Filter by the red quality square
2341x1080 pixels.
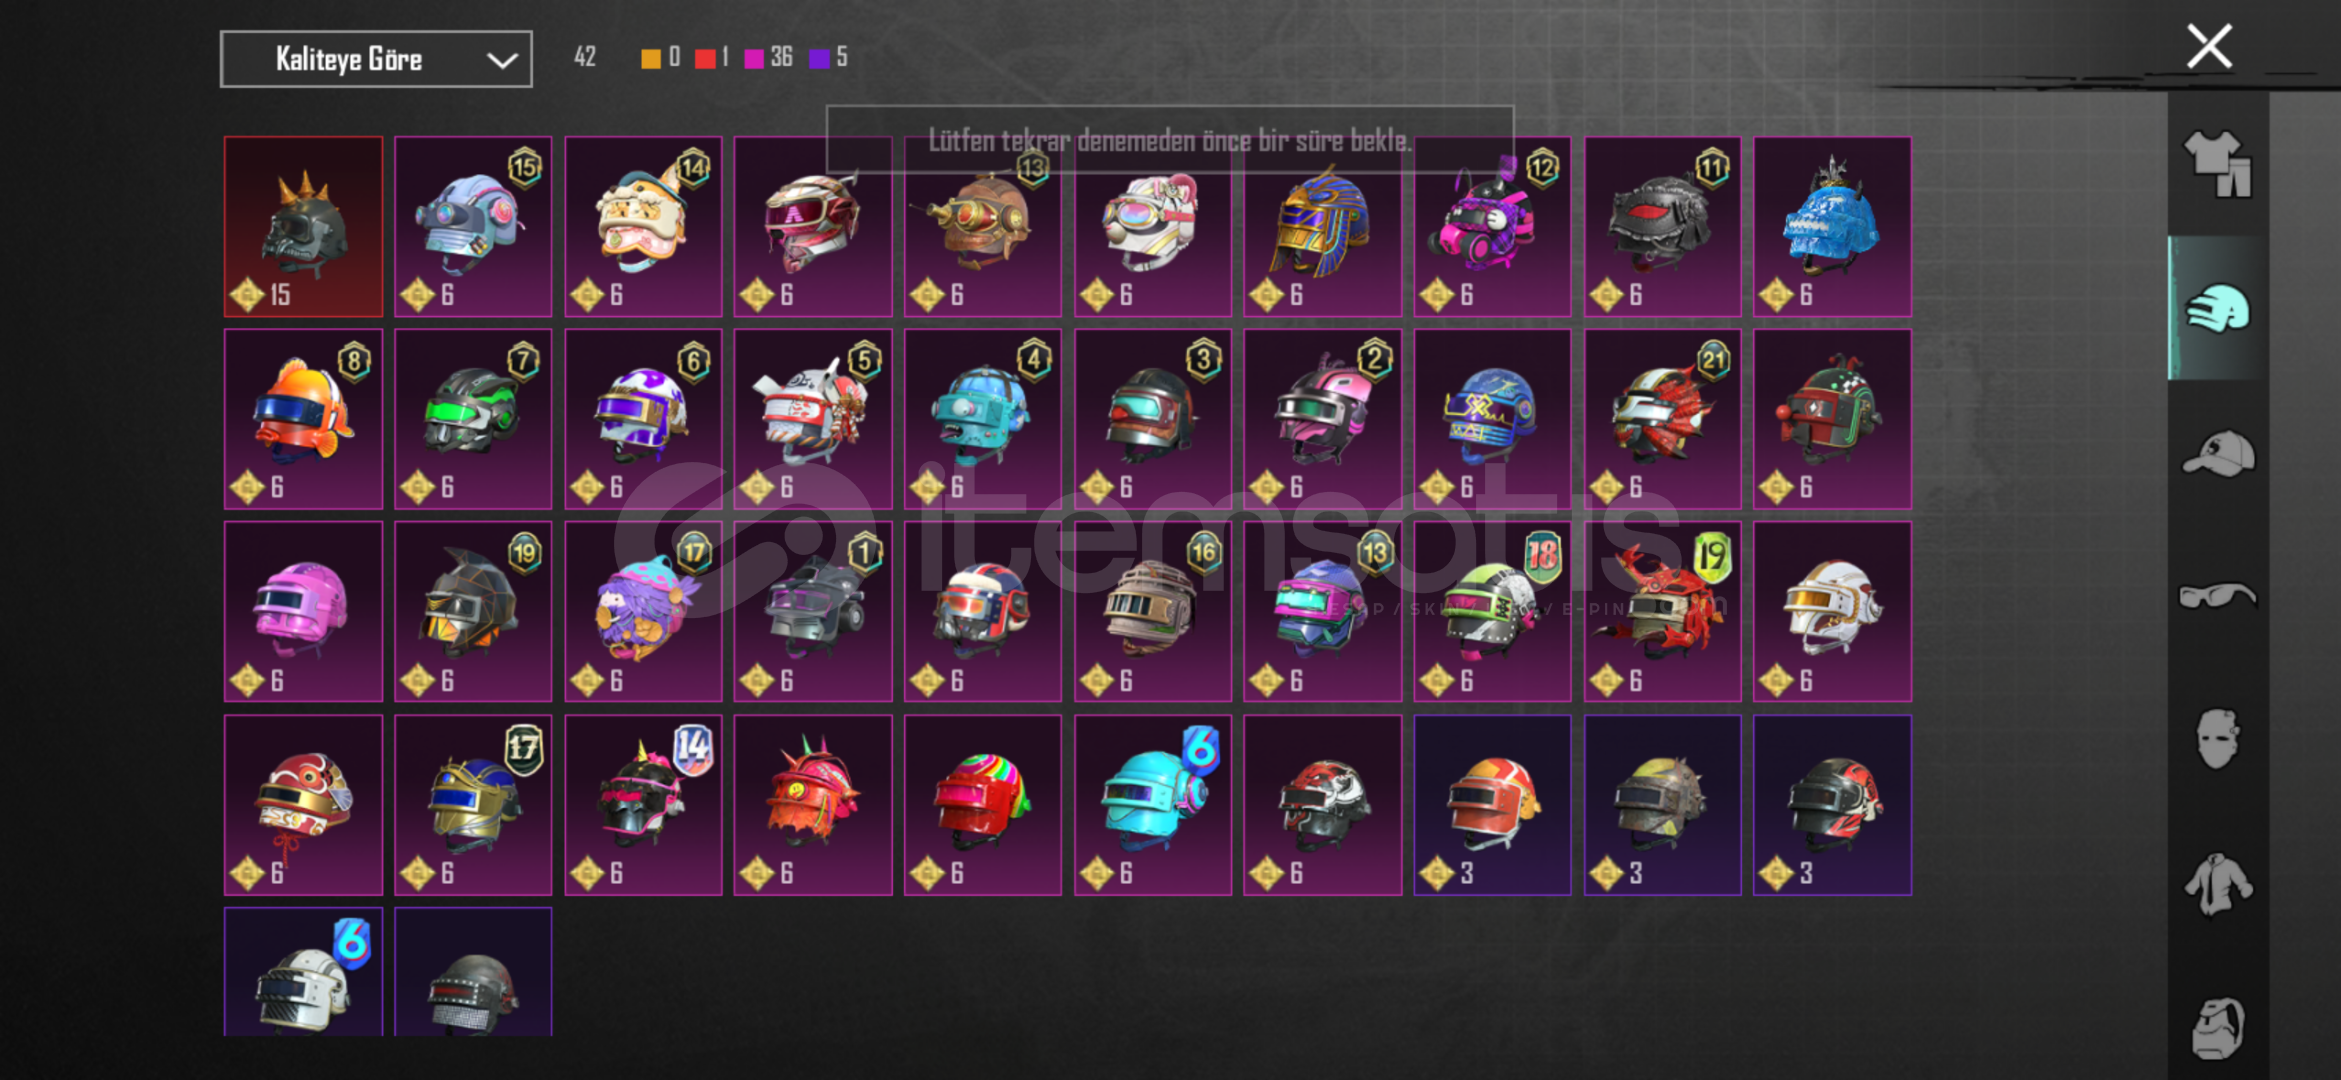(705, 58)
